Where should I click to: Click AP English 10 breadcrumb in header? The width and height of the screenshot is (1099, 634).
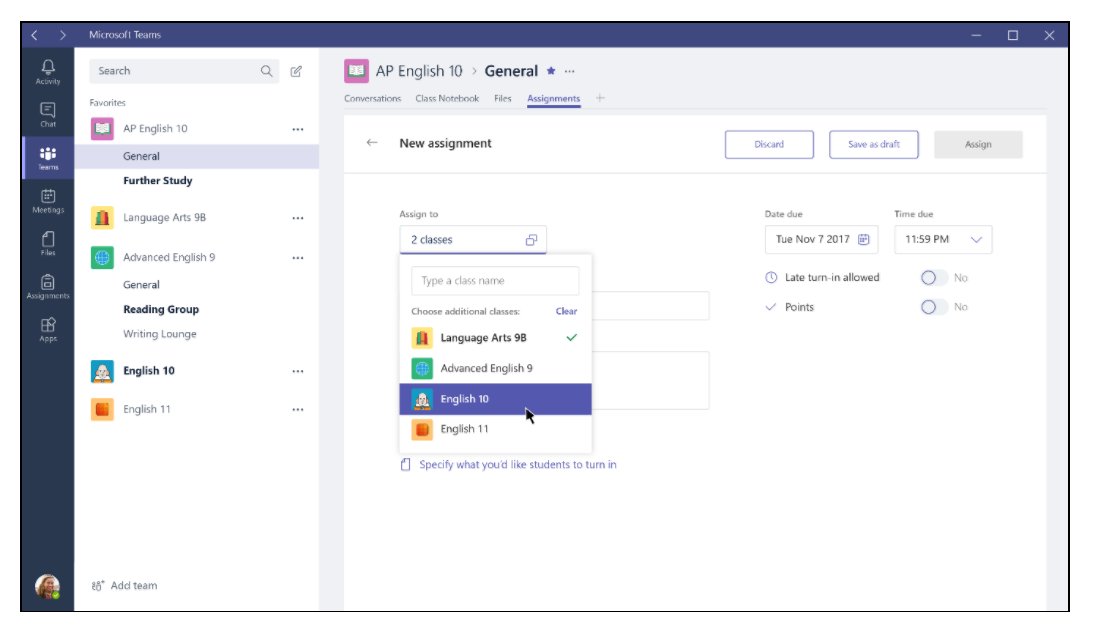click(418, 71)
